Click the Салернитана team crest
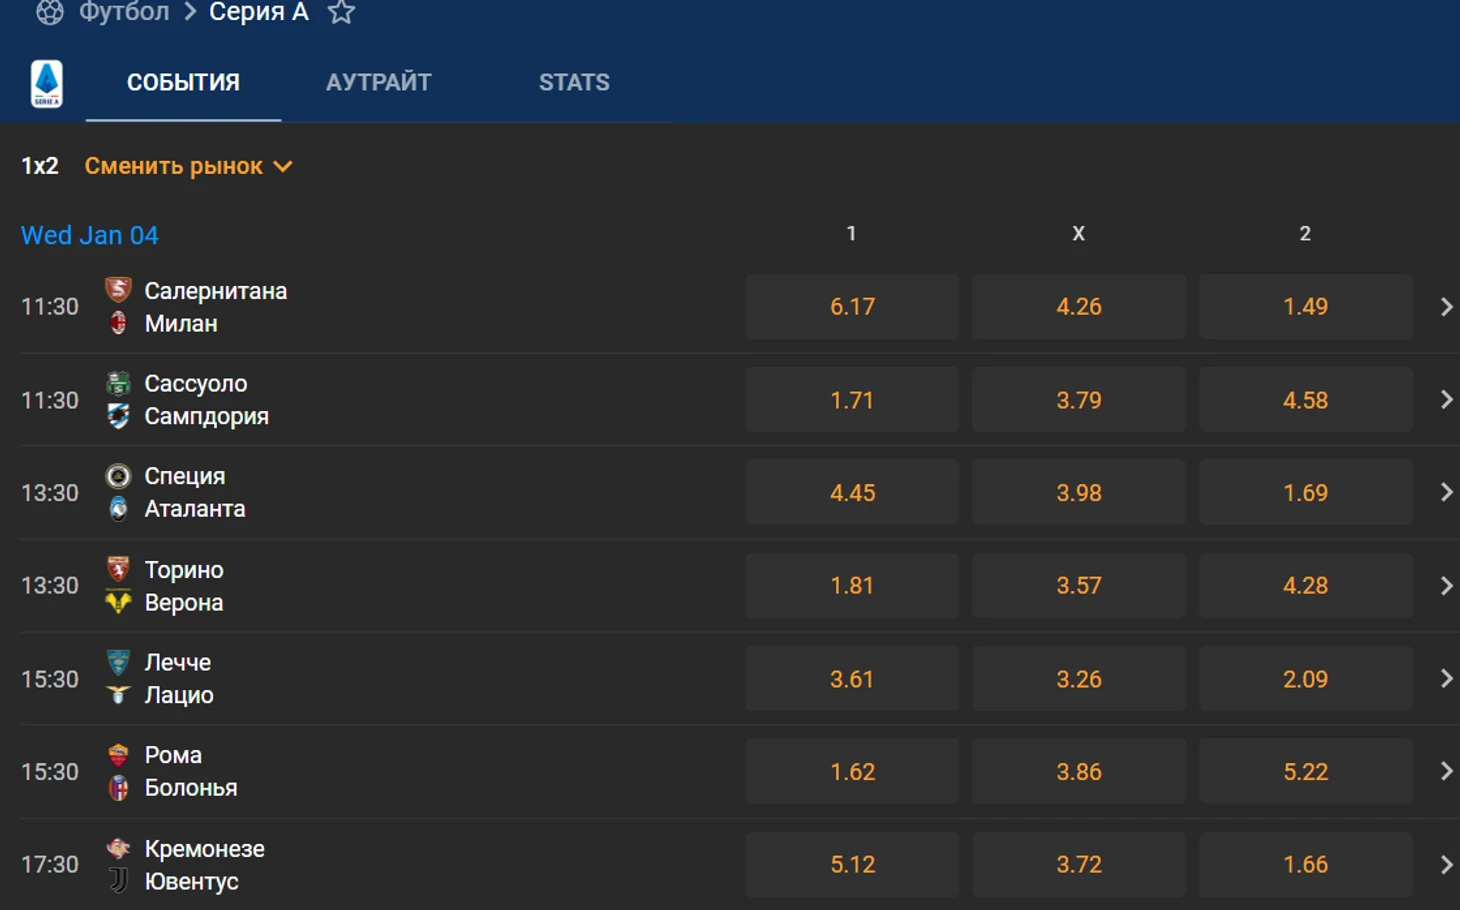Image resolution: width=1460 pixels, height=910 pixels. [x=118, y=290]
